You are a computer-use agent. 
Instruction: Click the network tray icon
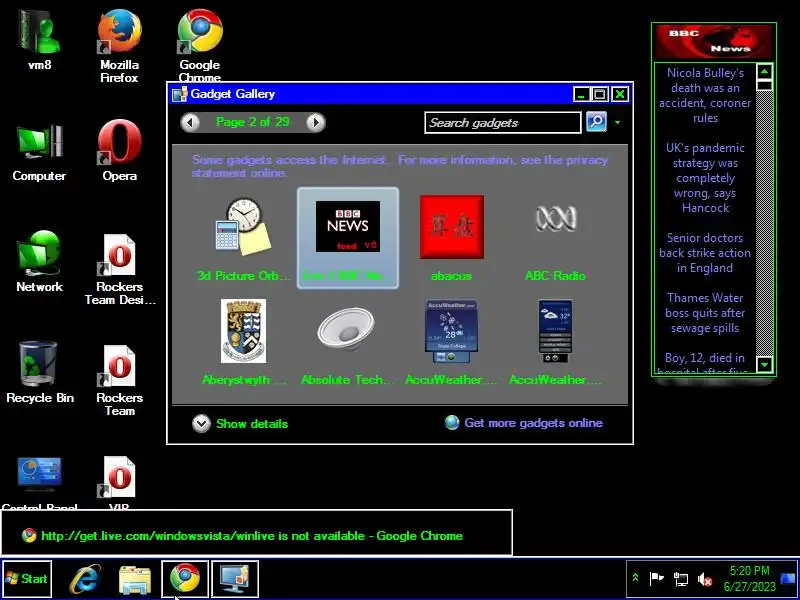tap(680, 579)
